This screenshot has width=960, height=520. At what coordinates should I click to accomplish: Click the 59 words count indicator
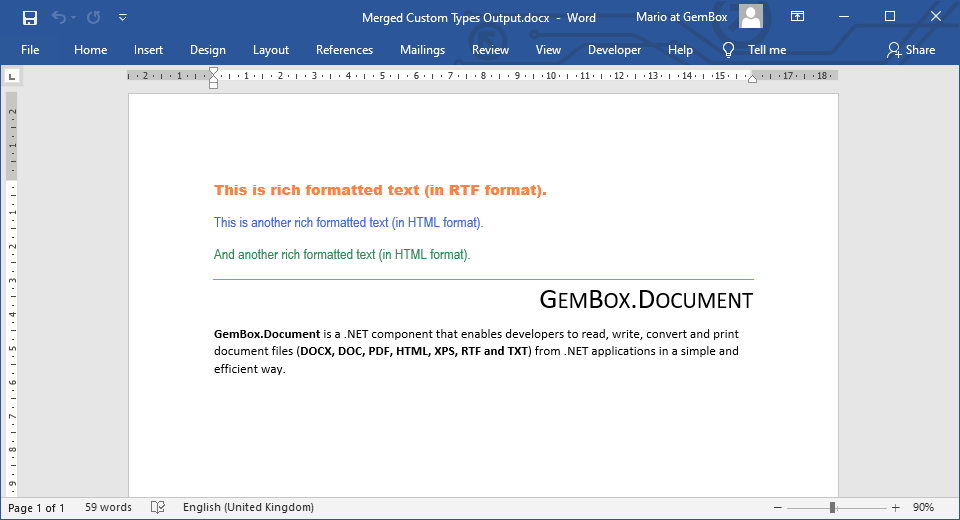pos(108,508)
